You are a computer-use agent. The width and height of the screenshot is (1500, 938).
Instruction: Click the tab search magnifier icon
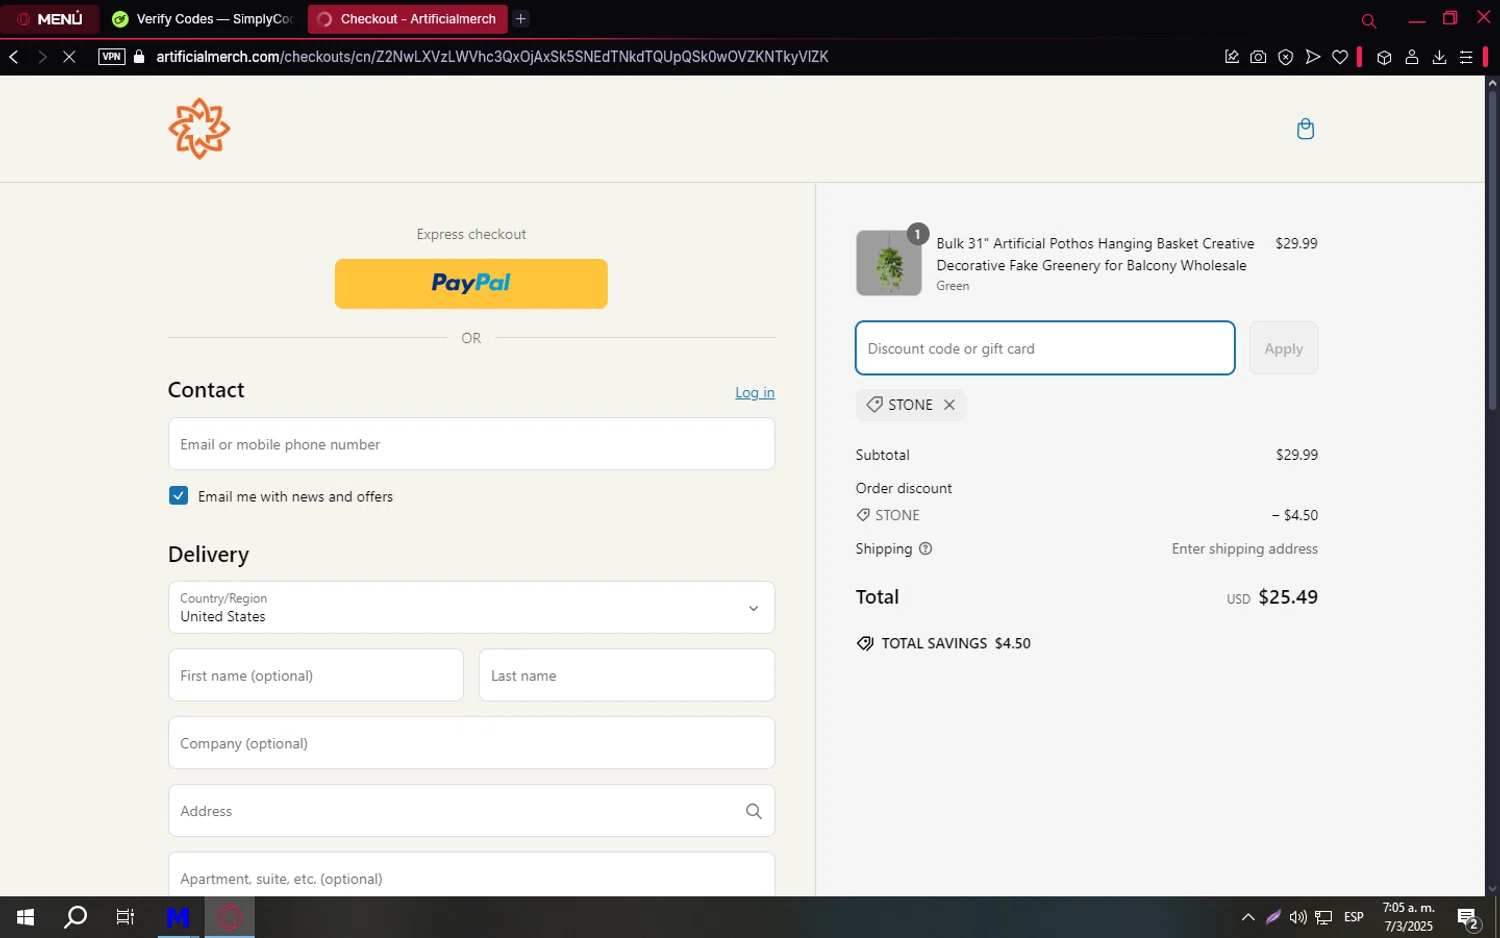1369,20
